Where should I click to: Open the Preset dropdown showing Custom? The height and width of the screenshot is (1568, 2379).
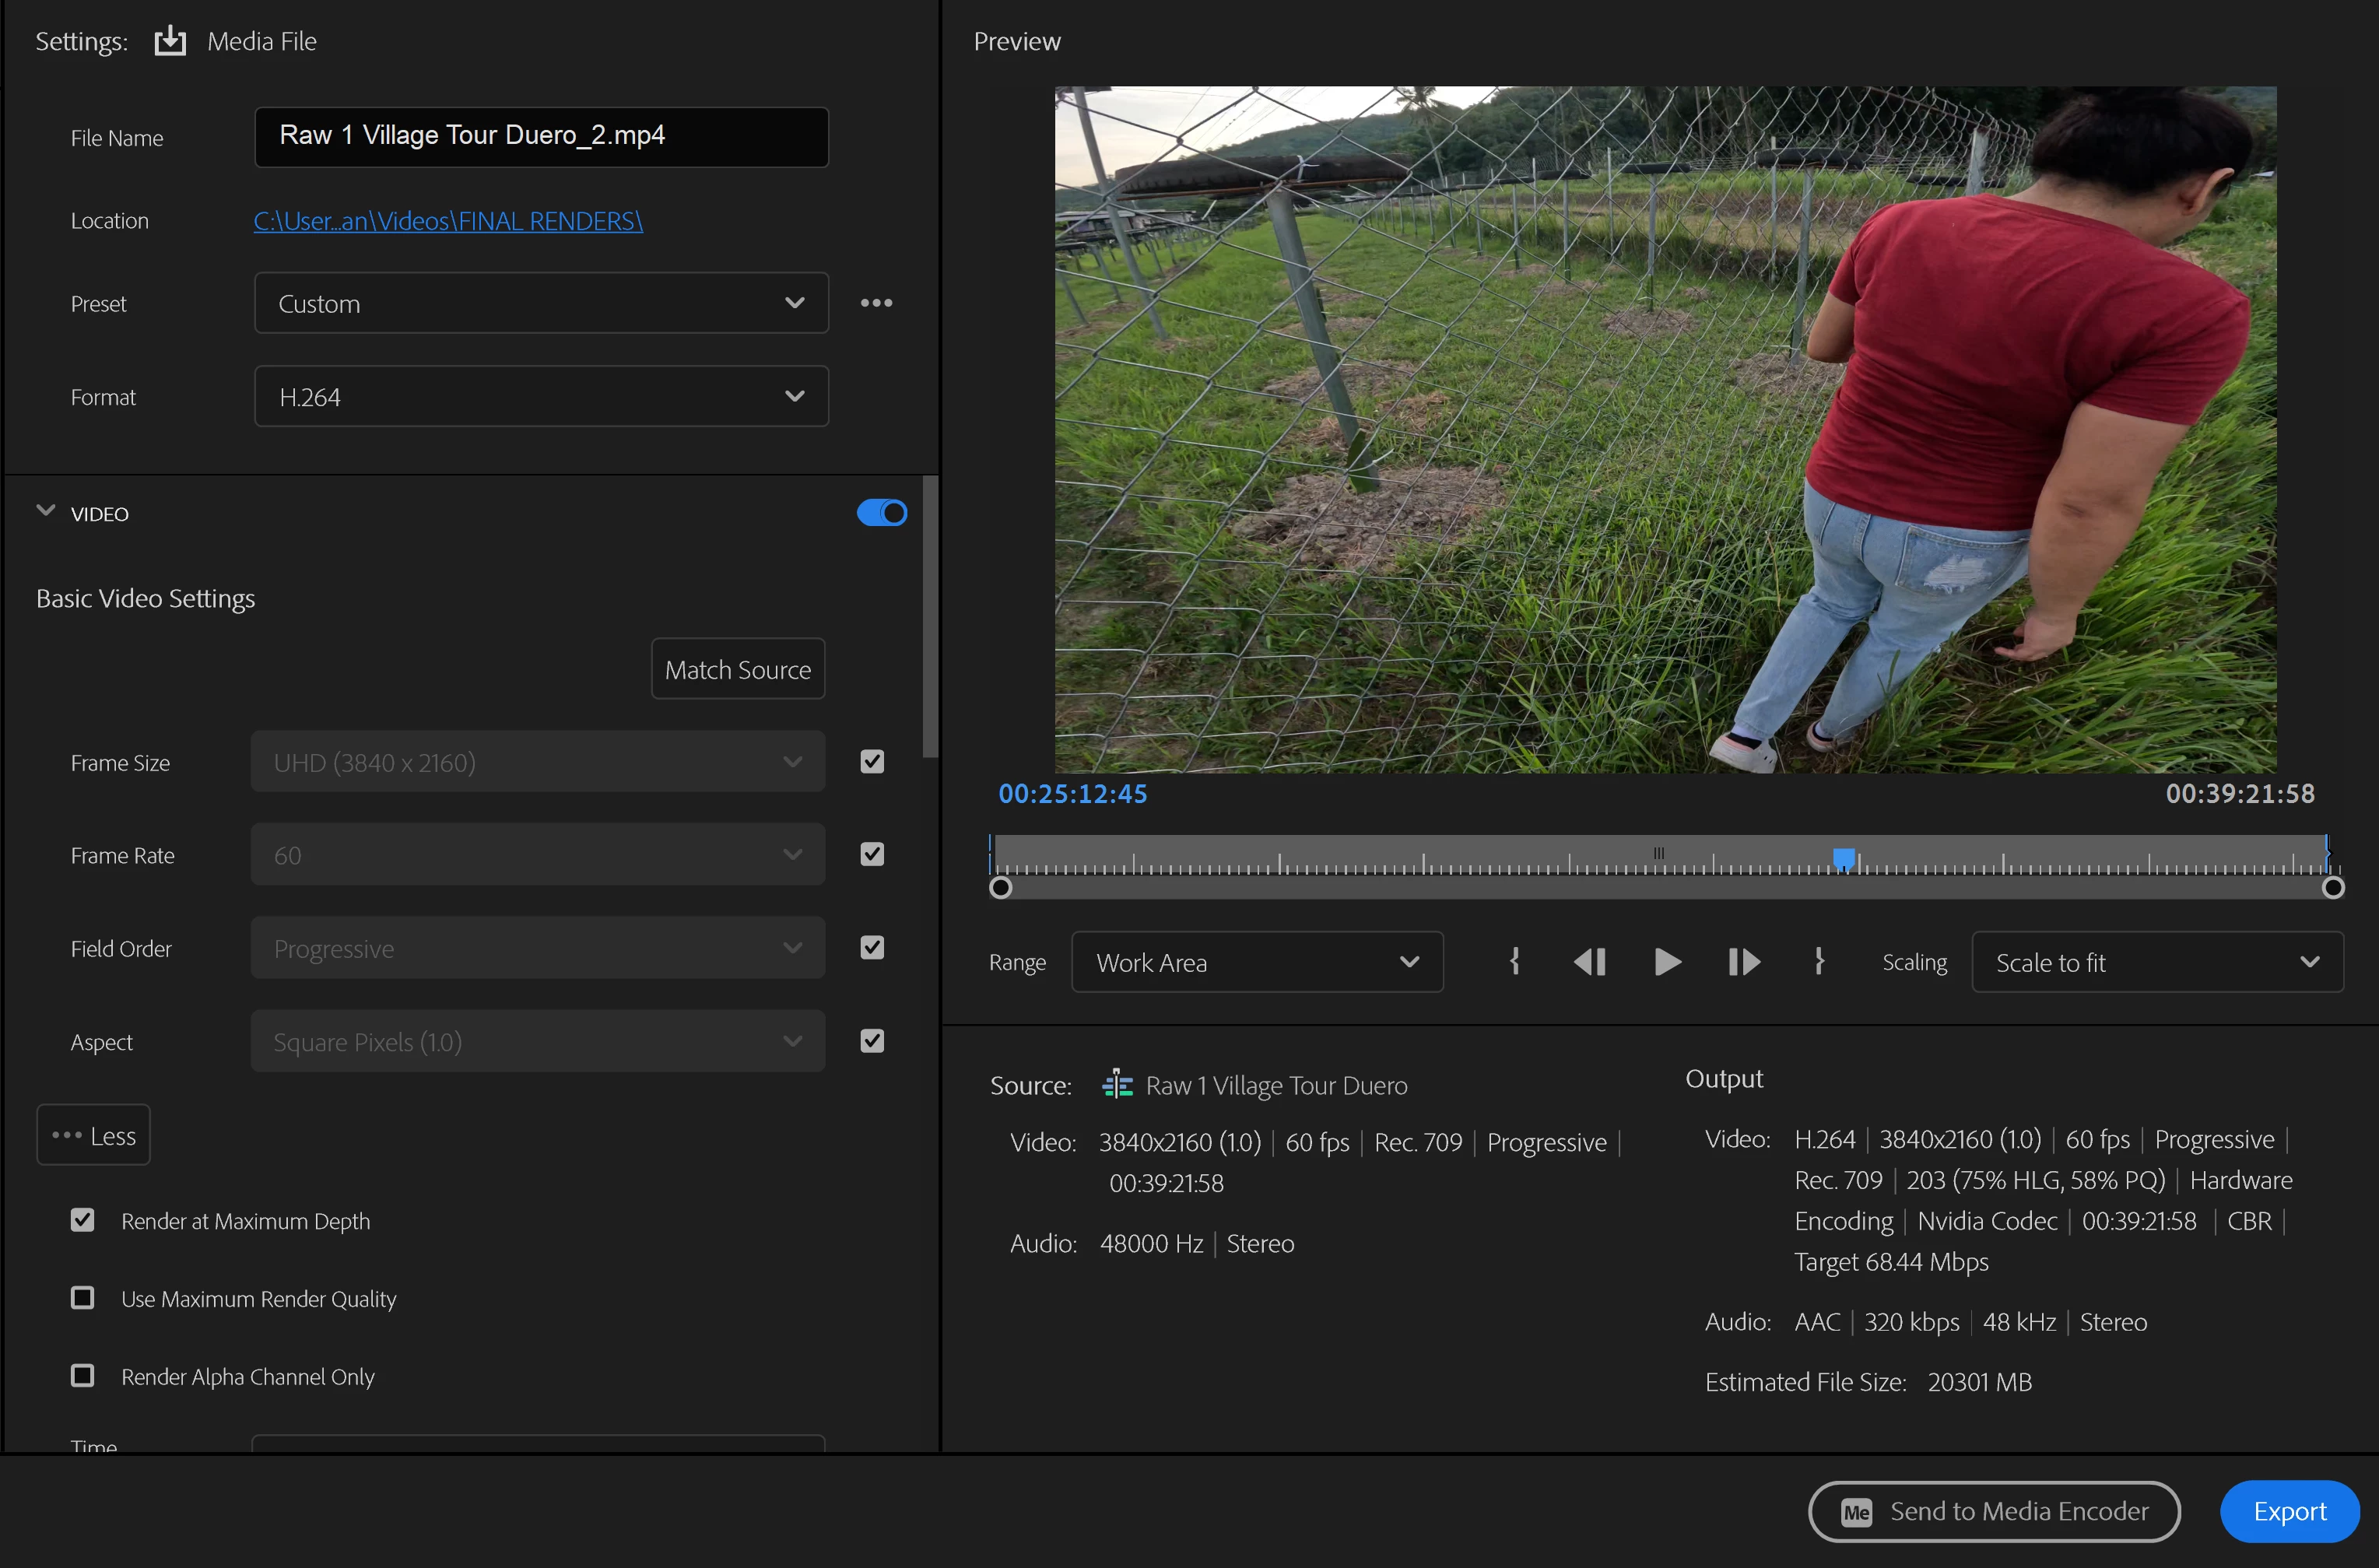point(541,303)
